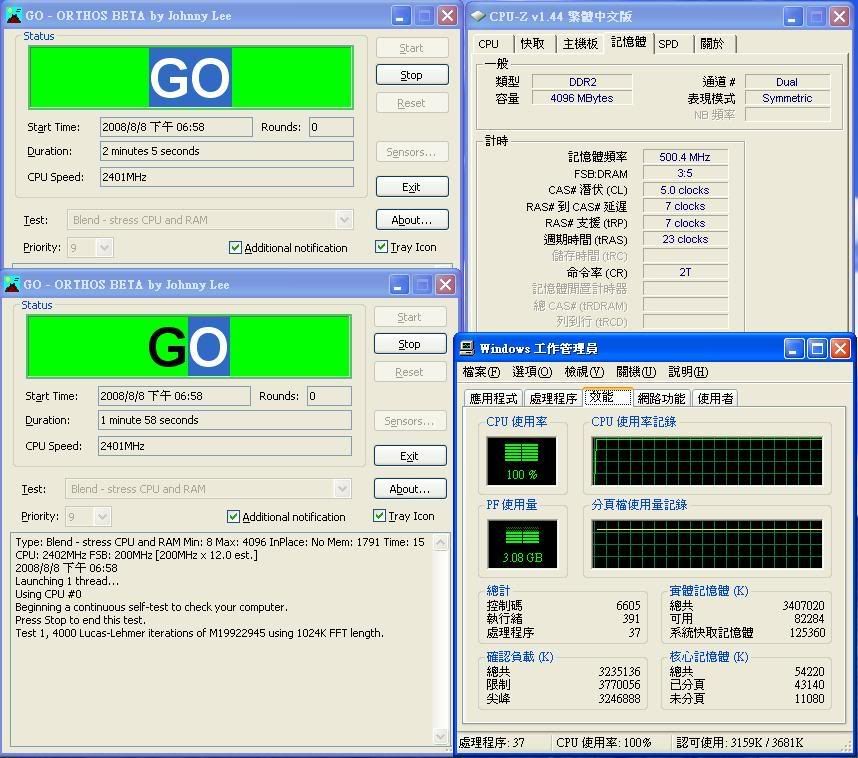Open Test dropdown in lower ORTHOS window
Screen dimensions: 858x758
point(342,489)
